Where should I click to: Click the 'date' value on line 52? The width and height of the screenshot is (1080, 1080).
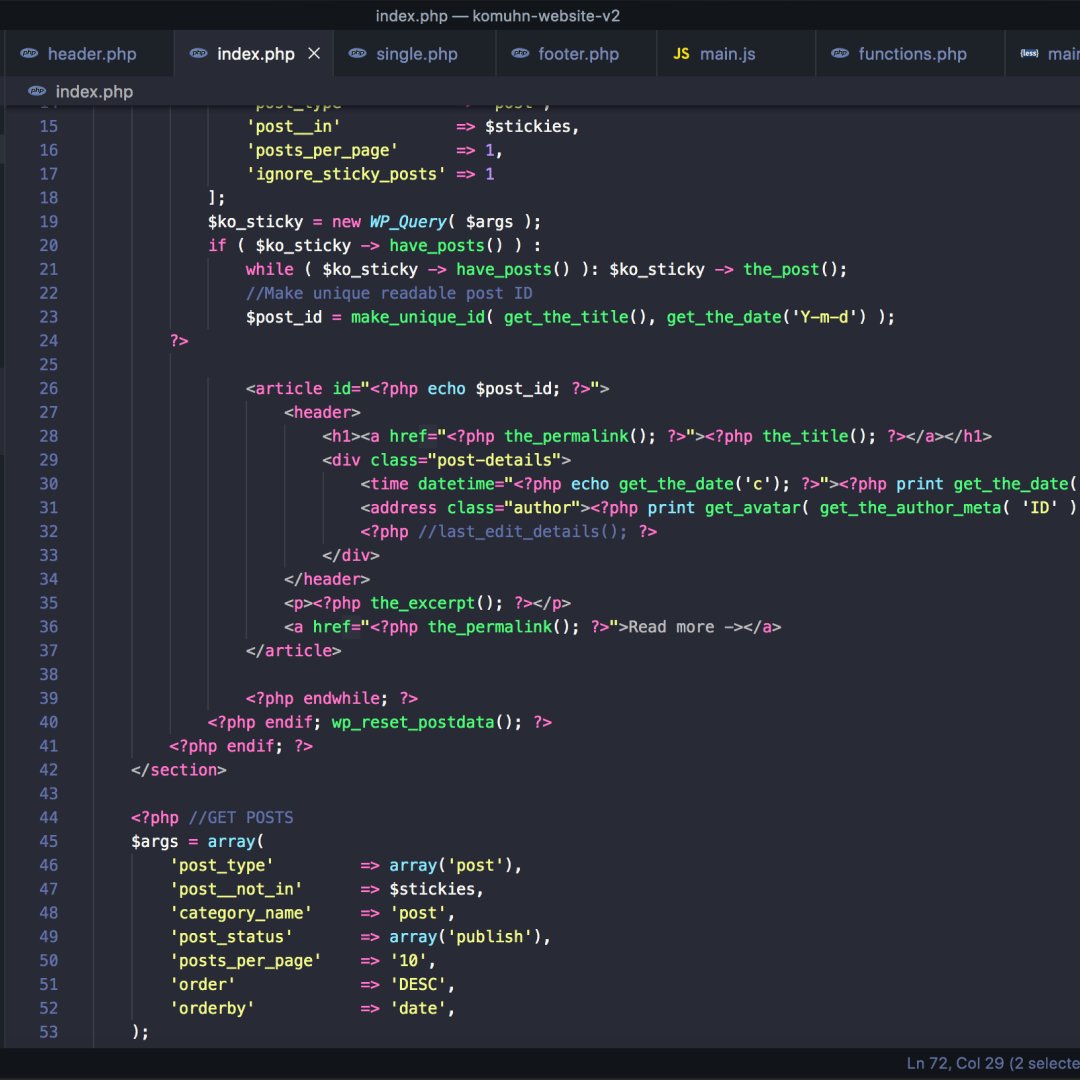(418, 1008)
